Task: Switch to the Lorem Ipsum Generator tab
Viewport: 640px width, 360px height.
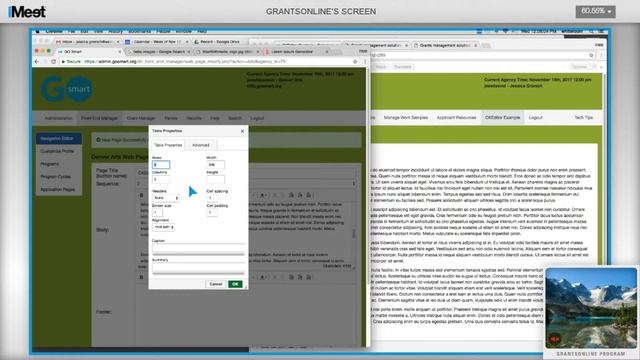Action: click(297, 52)
